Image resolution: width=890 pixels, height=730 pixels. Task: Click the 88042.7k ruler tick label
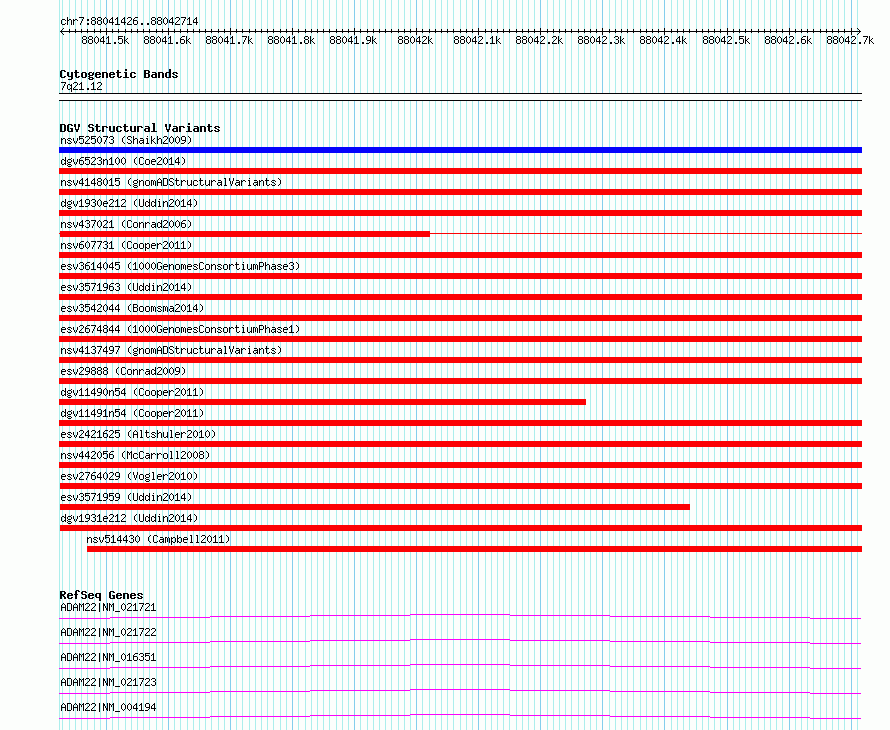pos(850,40)
